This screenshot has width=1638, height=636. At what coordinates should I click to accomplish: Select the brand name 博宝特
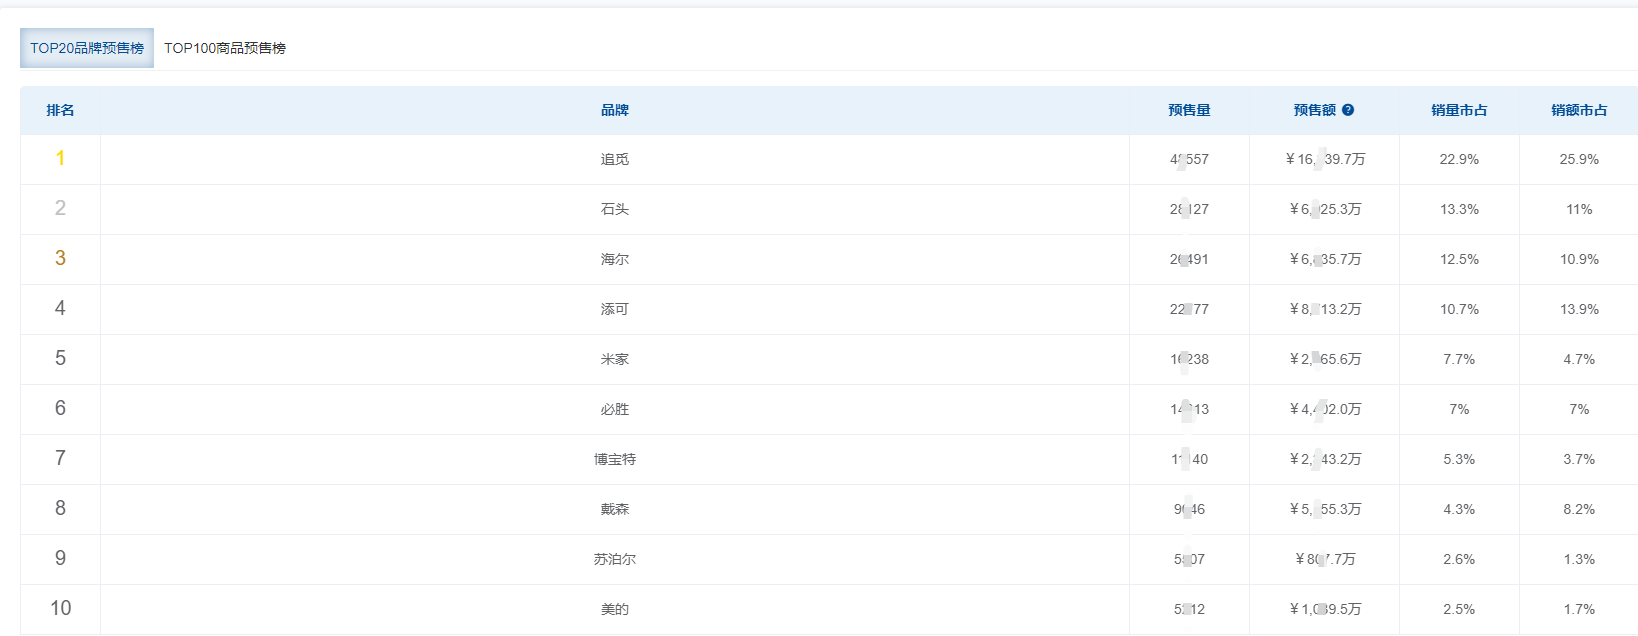(615, 459)
